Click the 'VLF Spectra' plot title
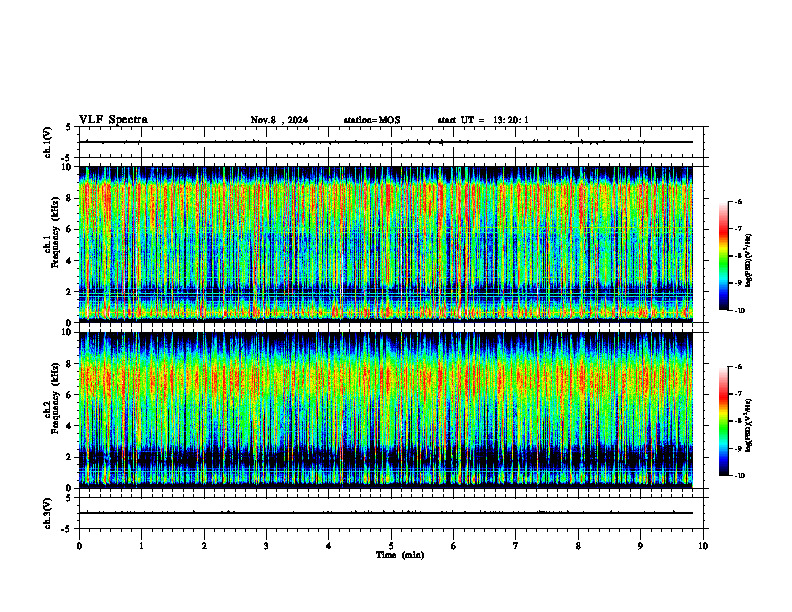This screenshot has width=792, height=612. click(x=113, y=120)
